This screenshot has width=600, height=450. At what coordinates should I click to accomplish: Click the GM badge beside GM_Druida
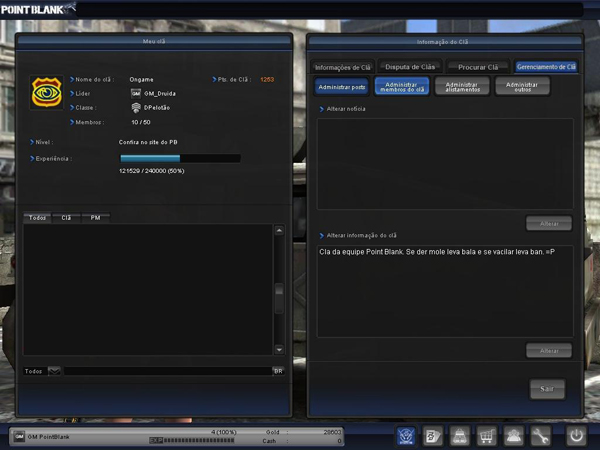coord(136,93)
